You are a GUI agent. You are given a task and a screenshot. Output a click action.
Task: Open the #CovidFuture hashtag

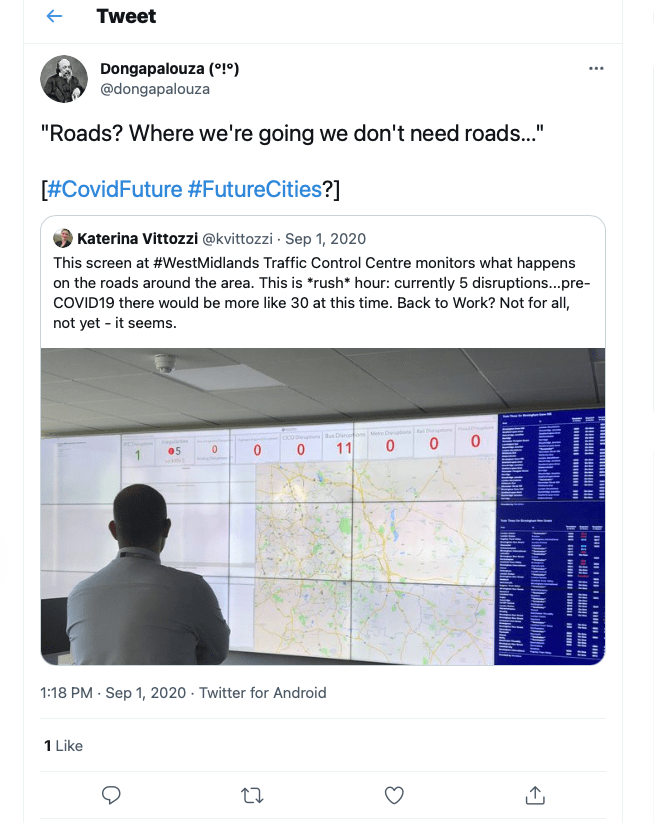click(x=115, y=189)
